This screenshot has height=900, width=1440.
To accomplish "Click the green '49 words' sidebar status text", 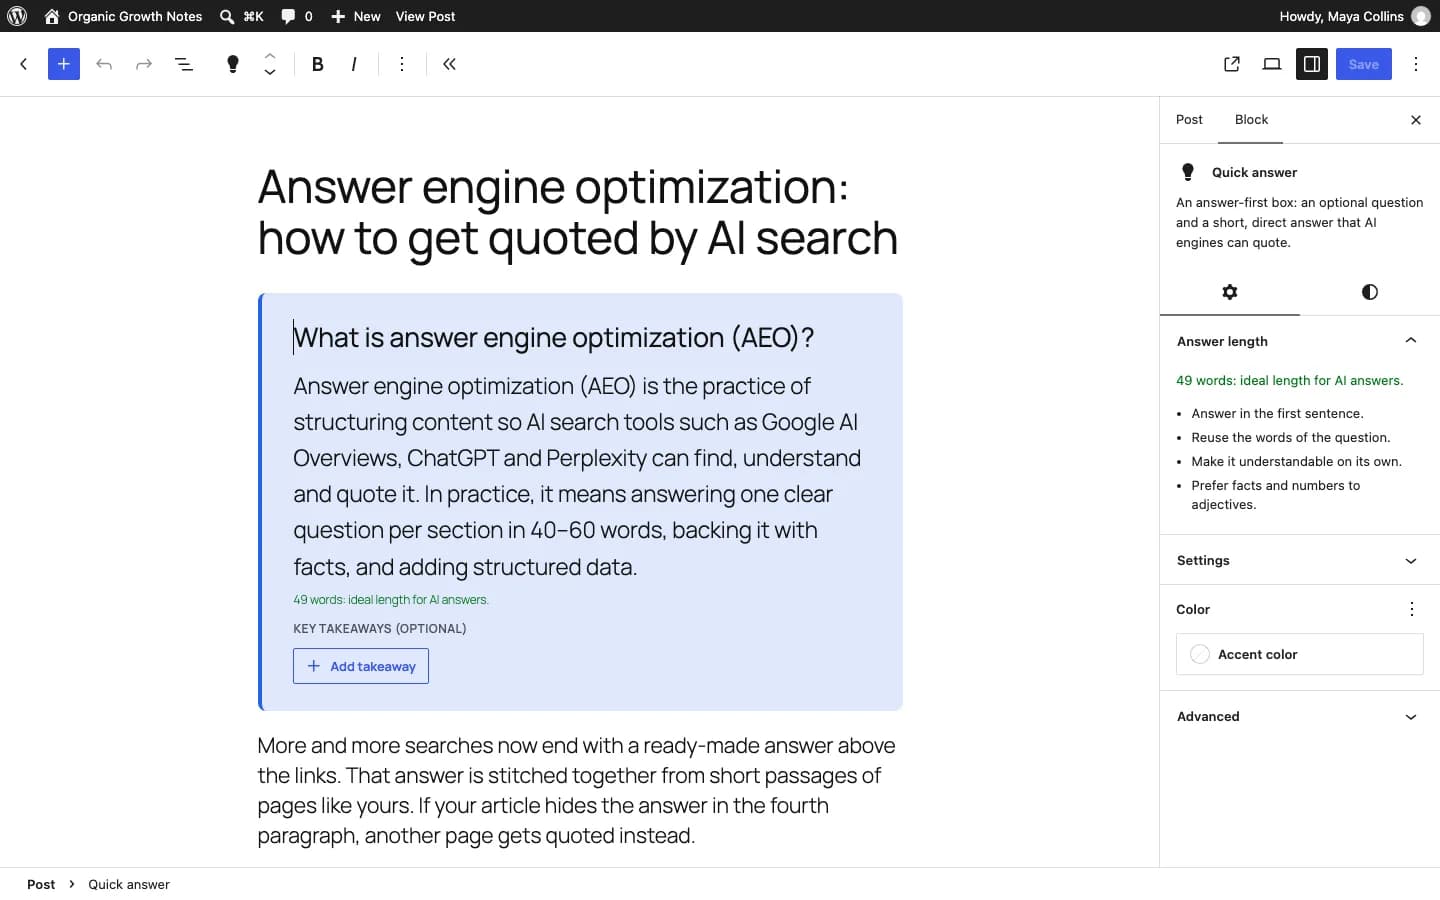I will (1290, 380).
